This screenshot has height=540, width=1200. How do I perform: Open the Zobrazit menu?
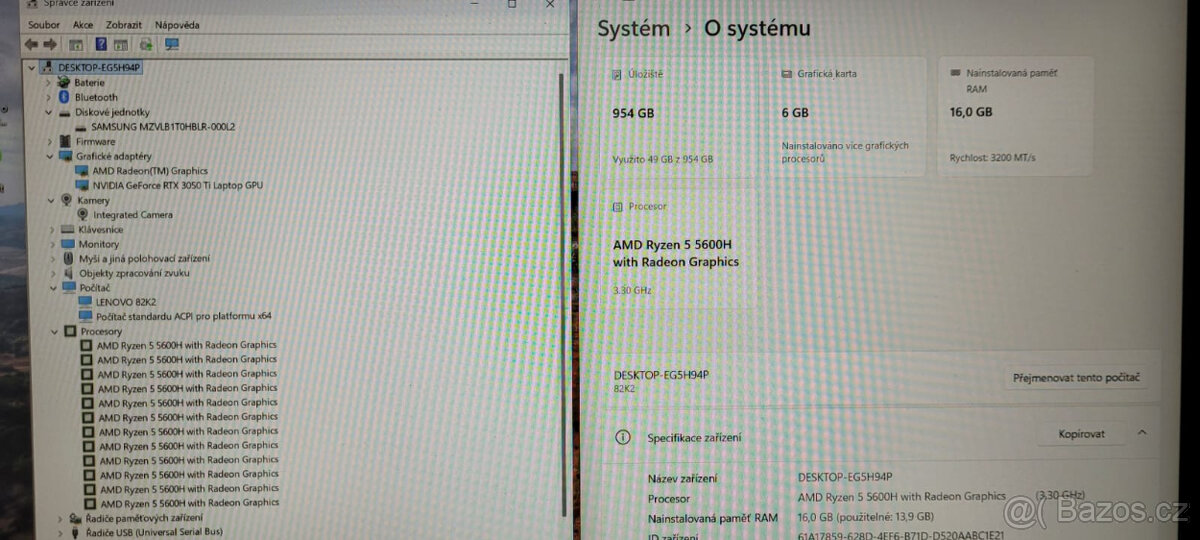[124, 25]
